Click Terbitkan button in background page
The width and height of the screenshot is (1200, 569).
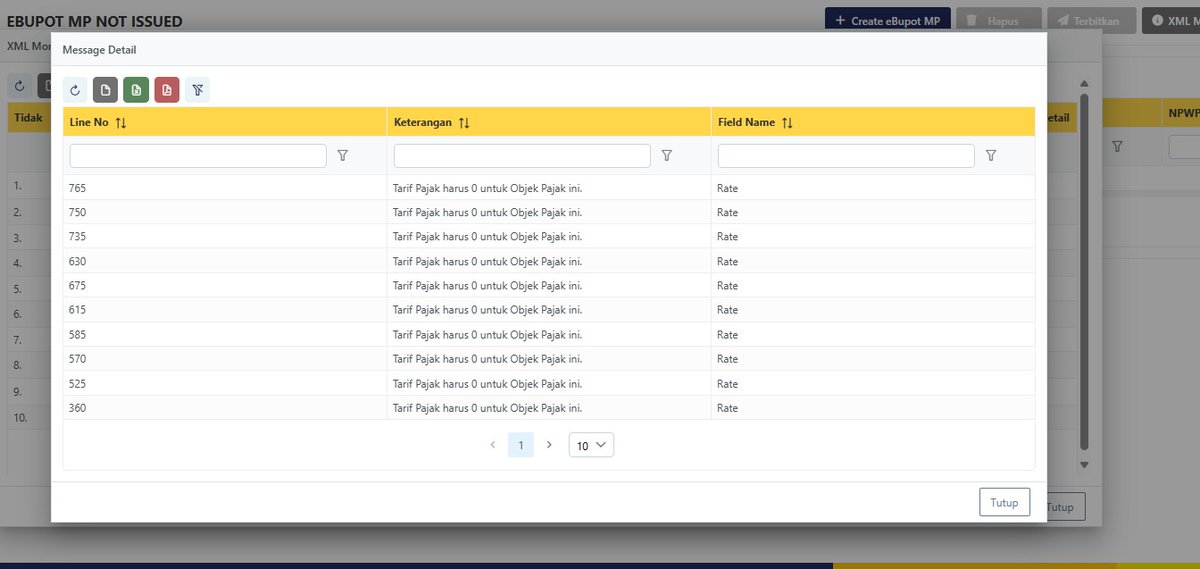1093,20
